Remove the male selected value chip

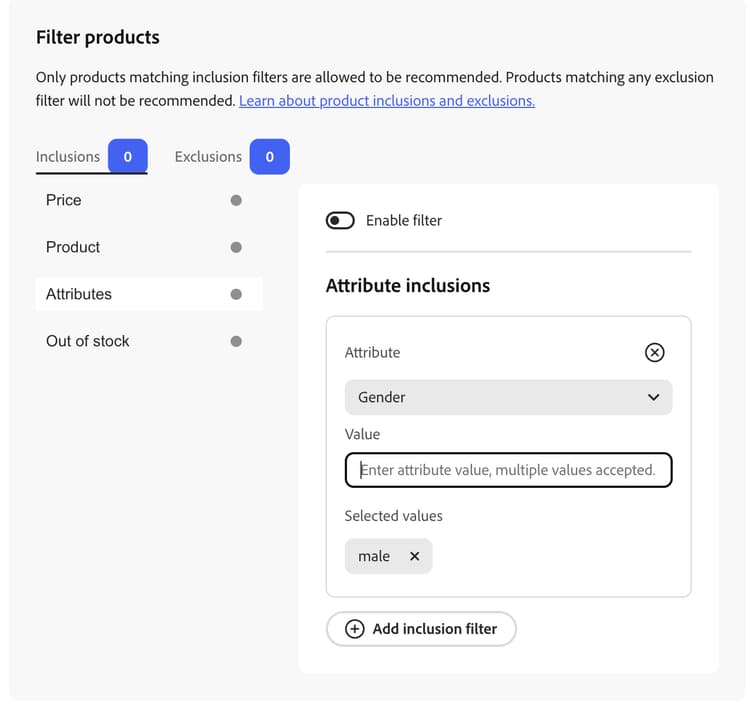tap(414, 556)
